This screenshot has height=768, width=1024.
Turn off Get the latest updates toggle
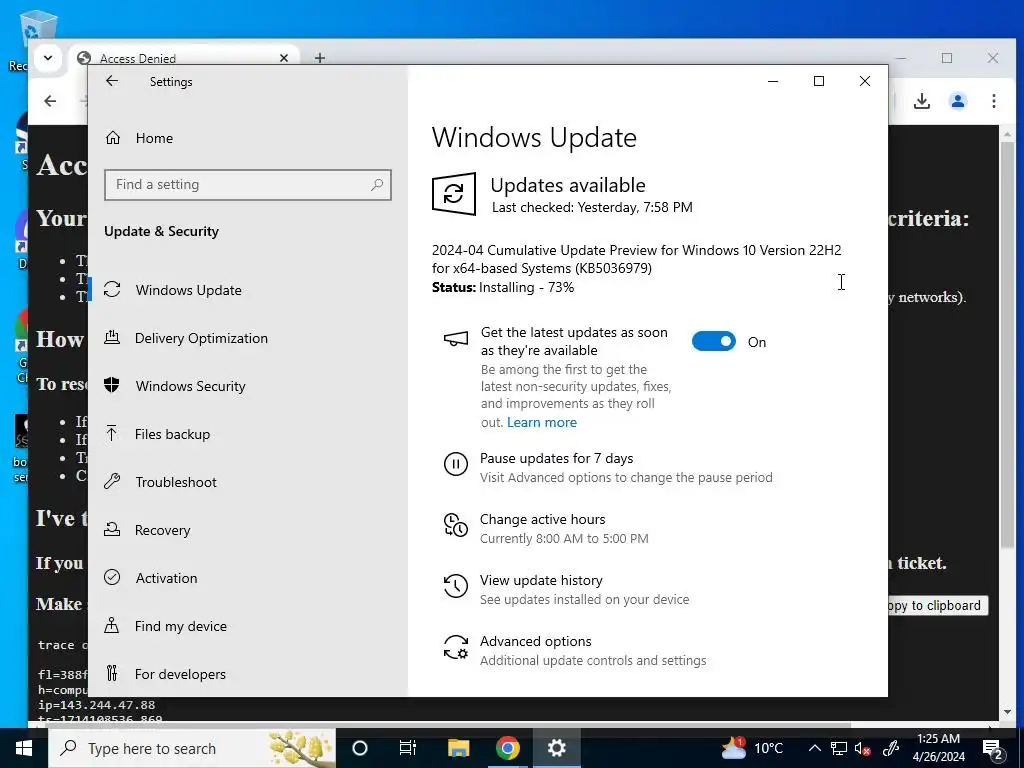714,342
